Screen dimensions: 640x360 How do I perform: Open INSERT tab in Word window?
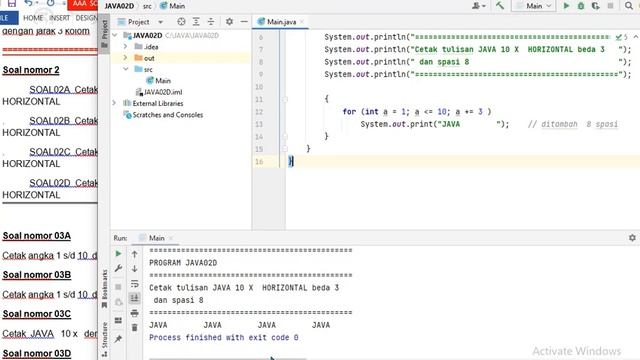point(60,18)
